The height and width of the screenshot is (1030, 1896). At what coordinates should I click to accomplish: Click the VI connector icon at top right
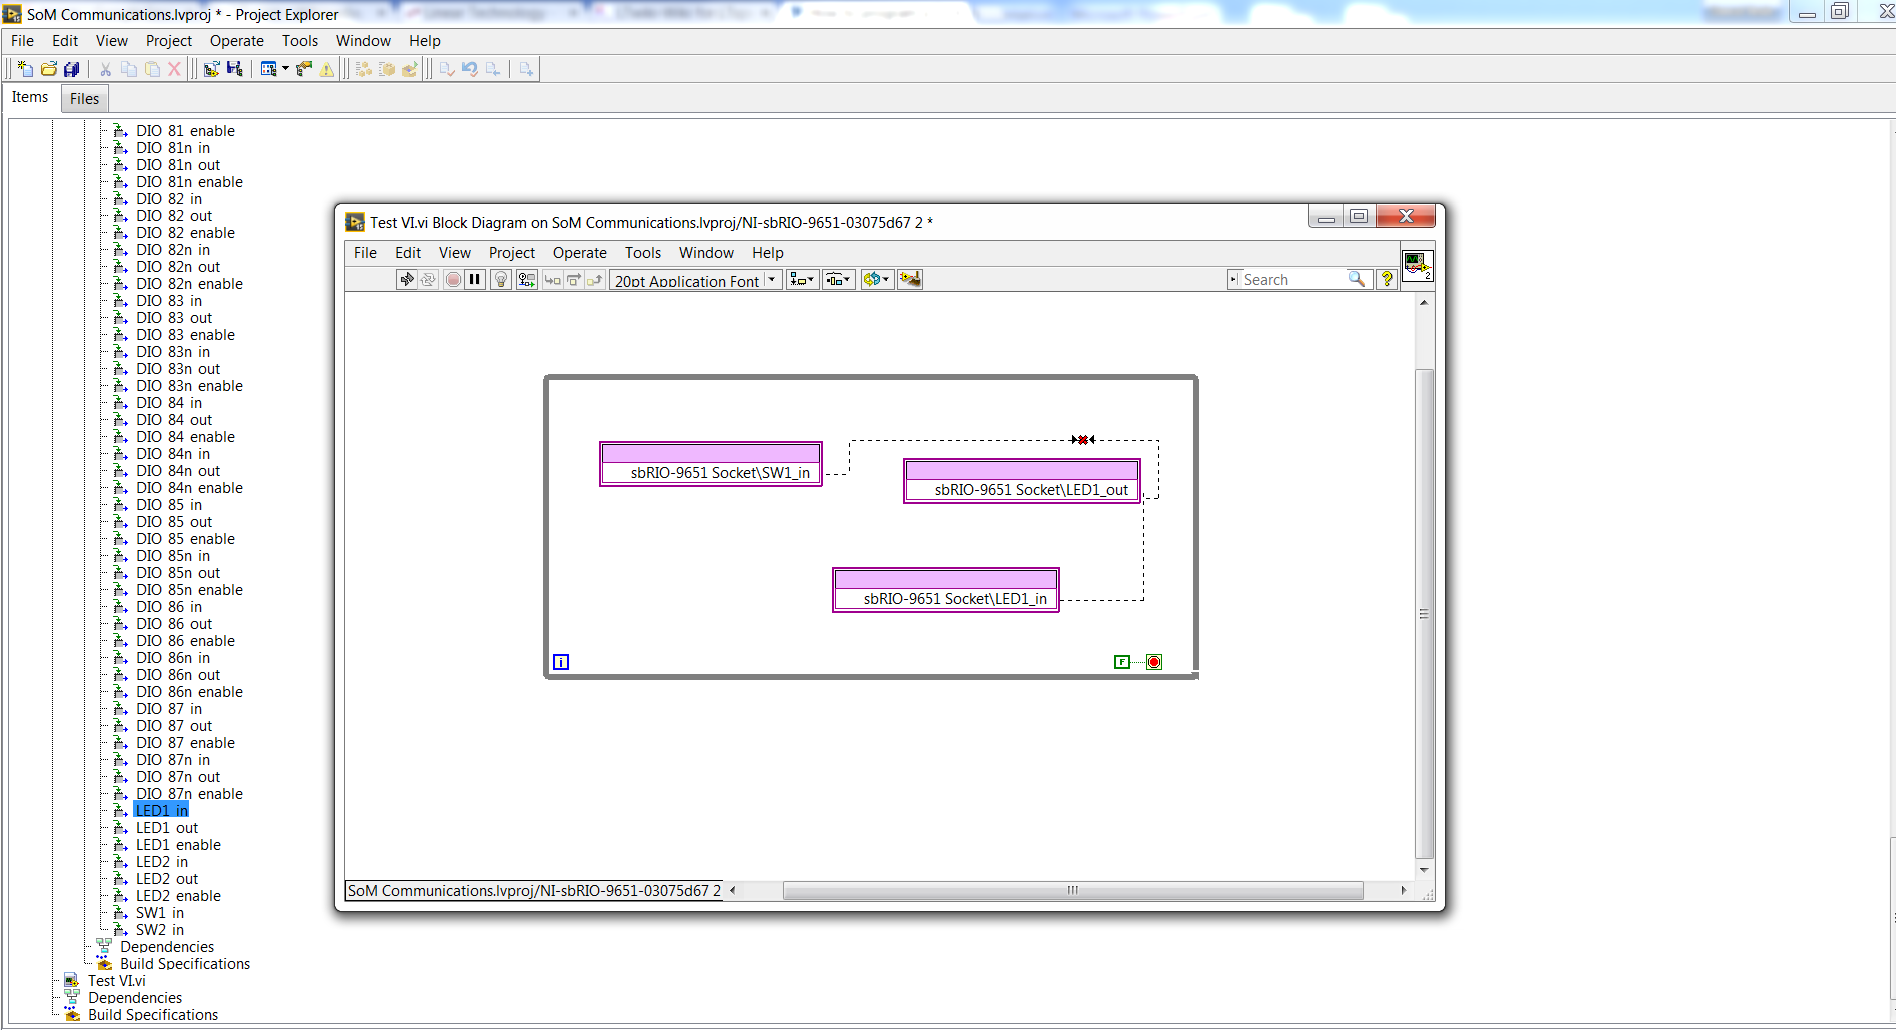(x=1417, y=265)
